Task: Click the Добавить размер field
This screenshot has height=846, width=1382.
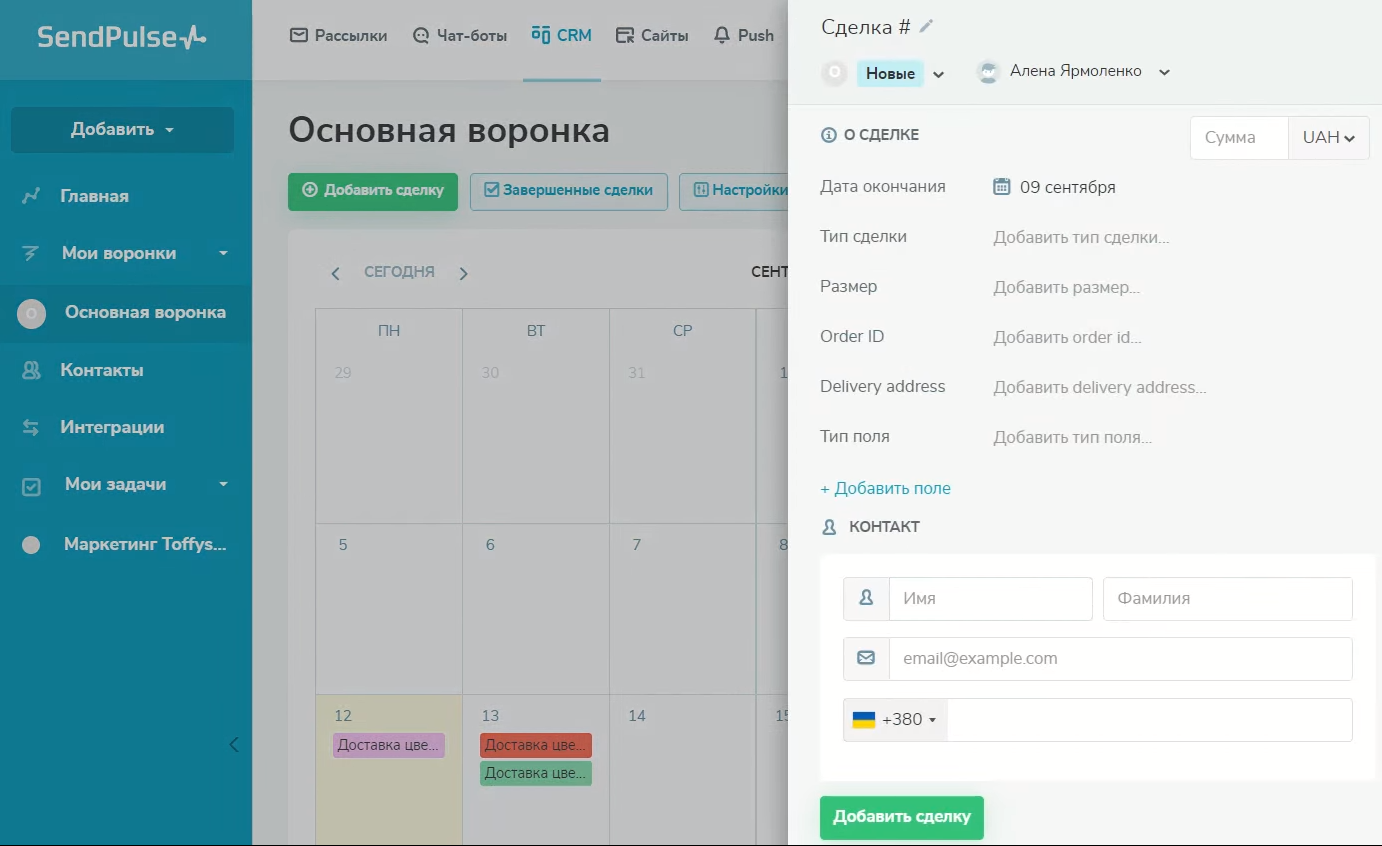Action: [1066, 287]
